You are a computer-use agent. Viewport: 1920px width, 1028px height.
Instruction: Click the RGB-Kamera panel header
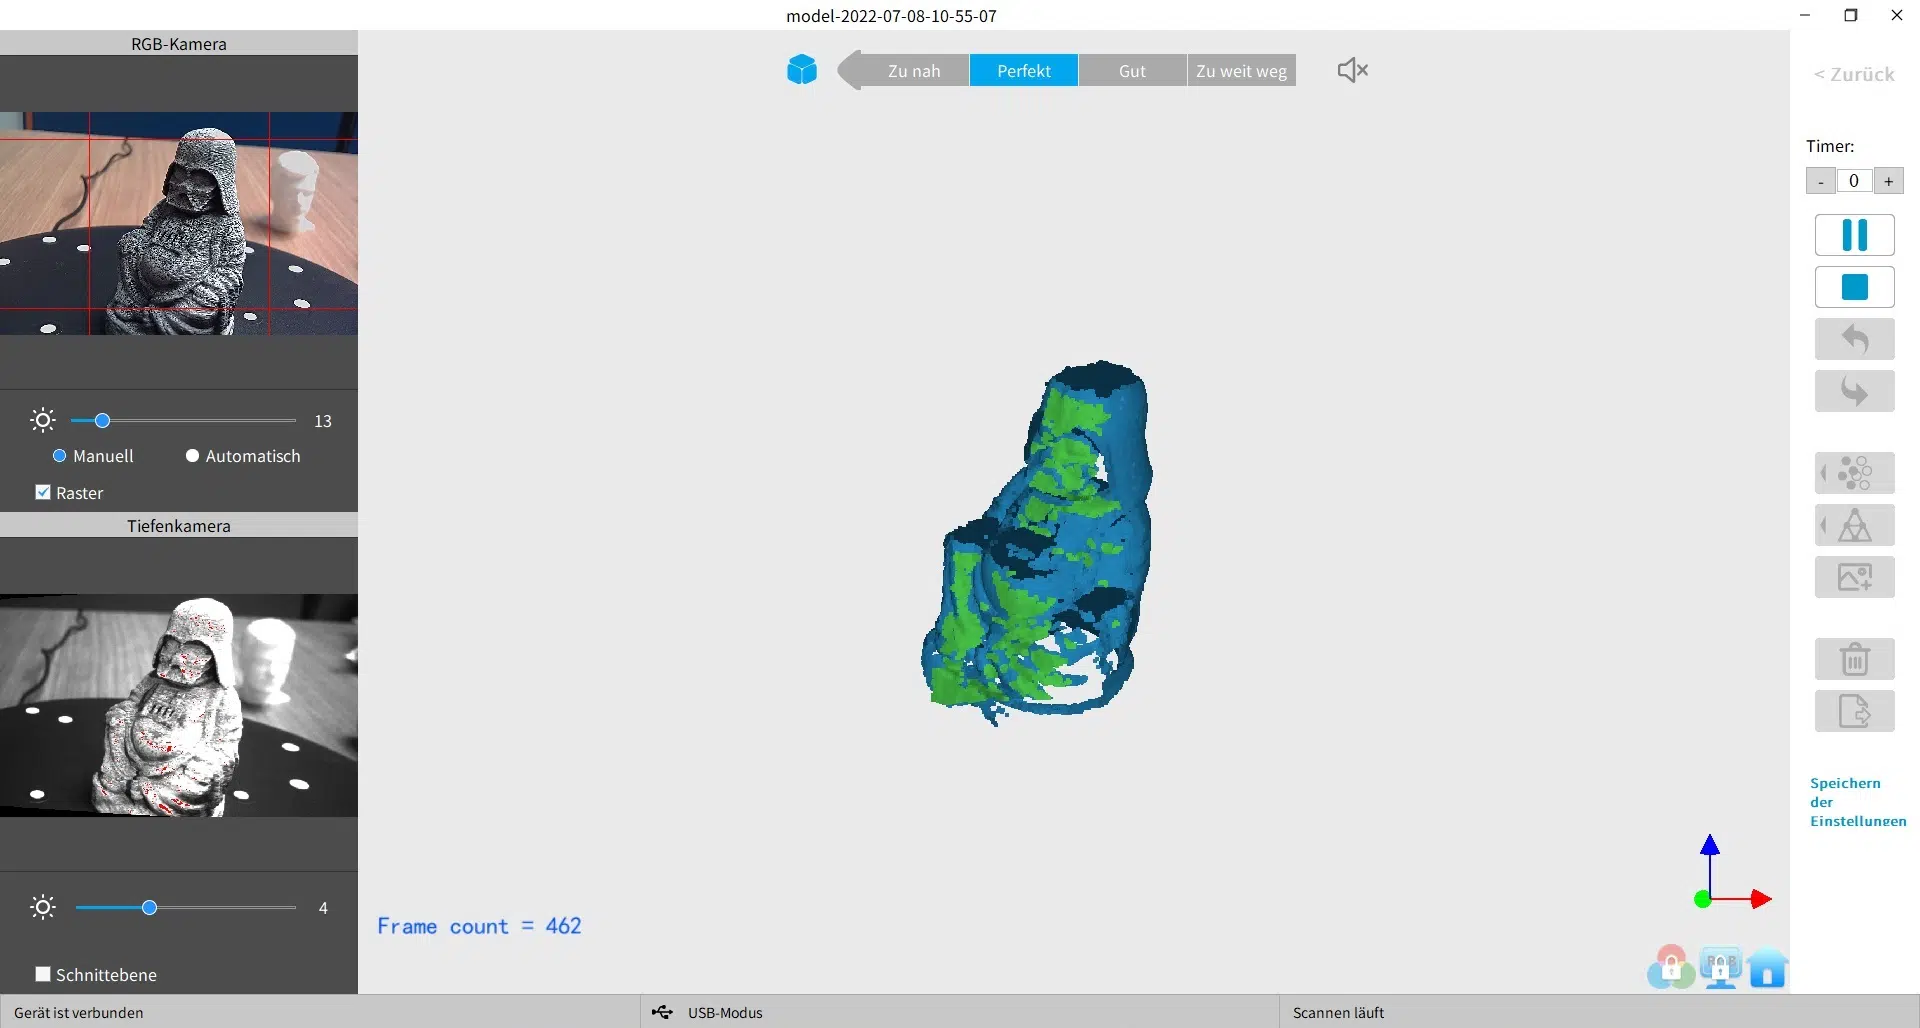coord(179,43)
